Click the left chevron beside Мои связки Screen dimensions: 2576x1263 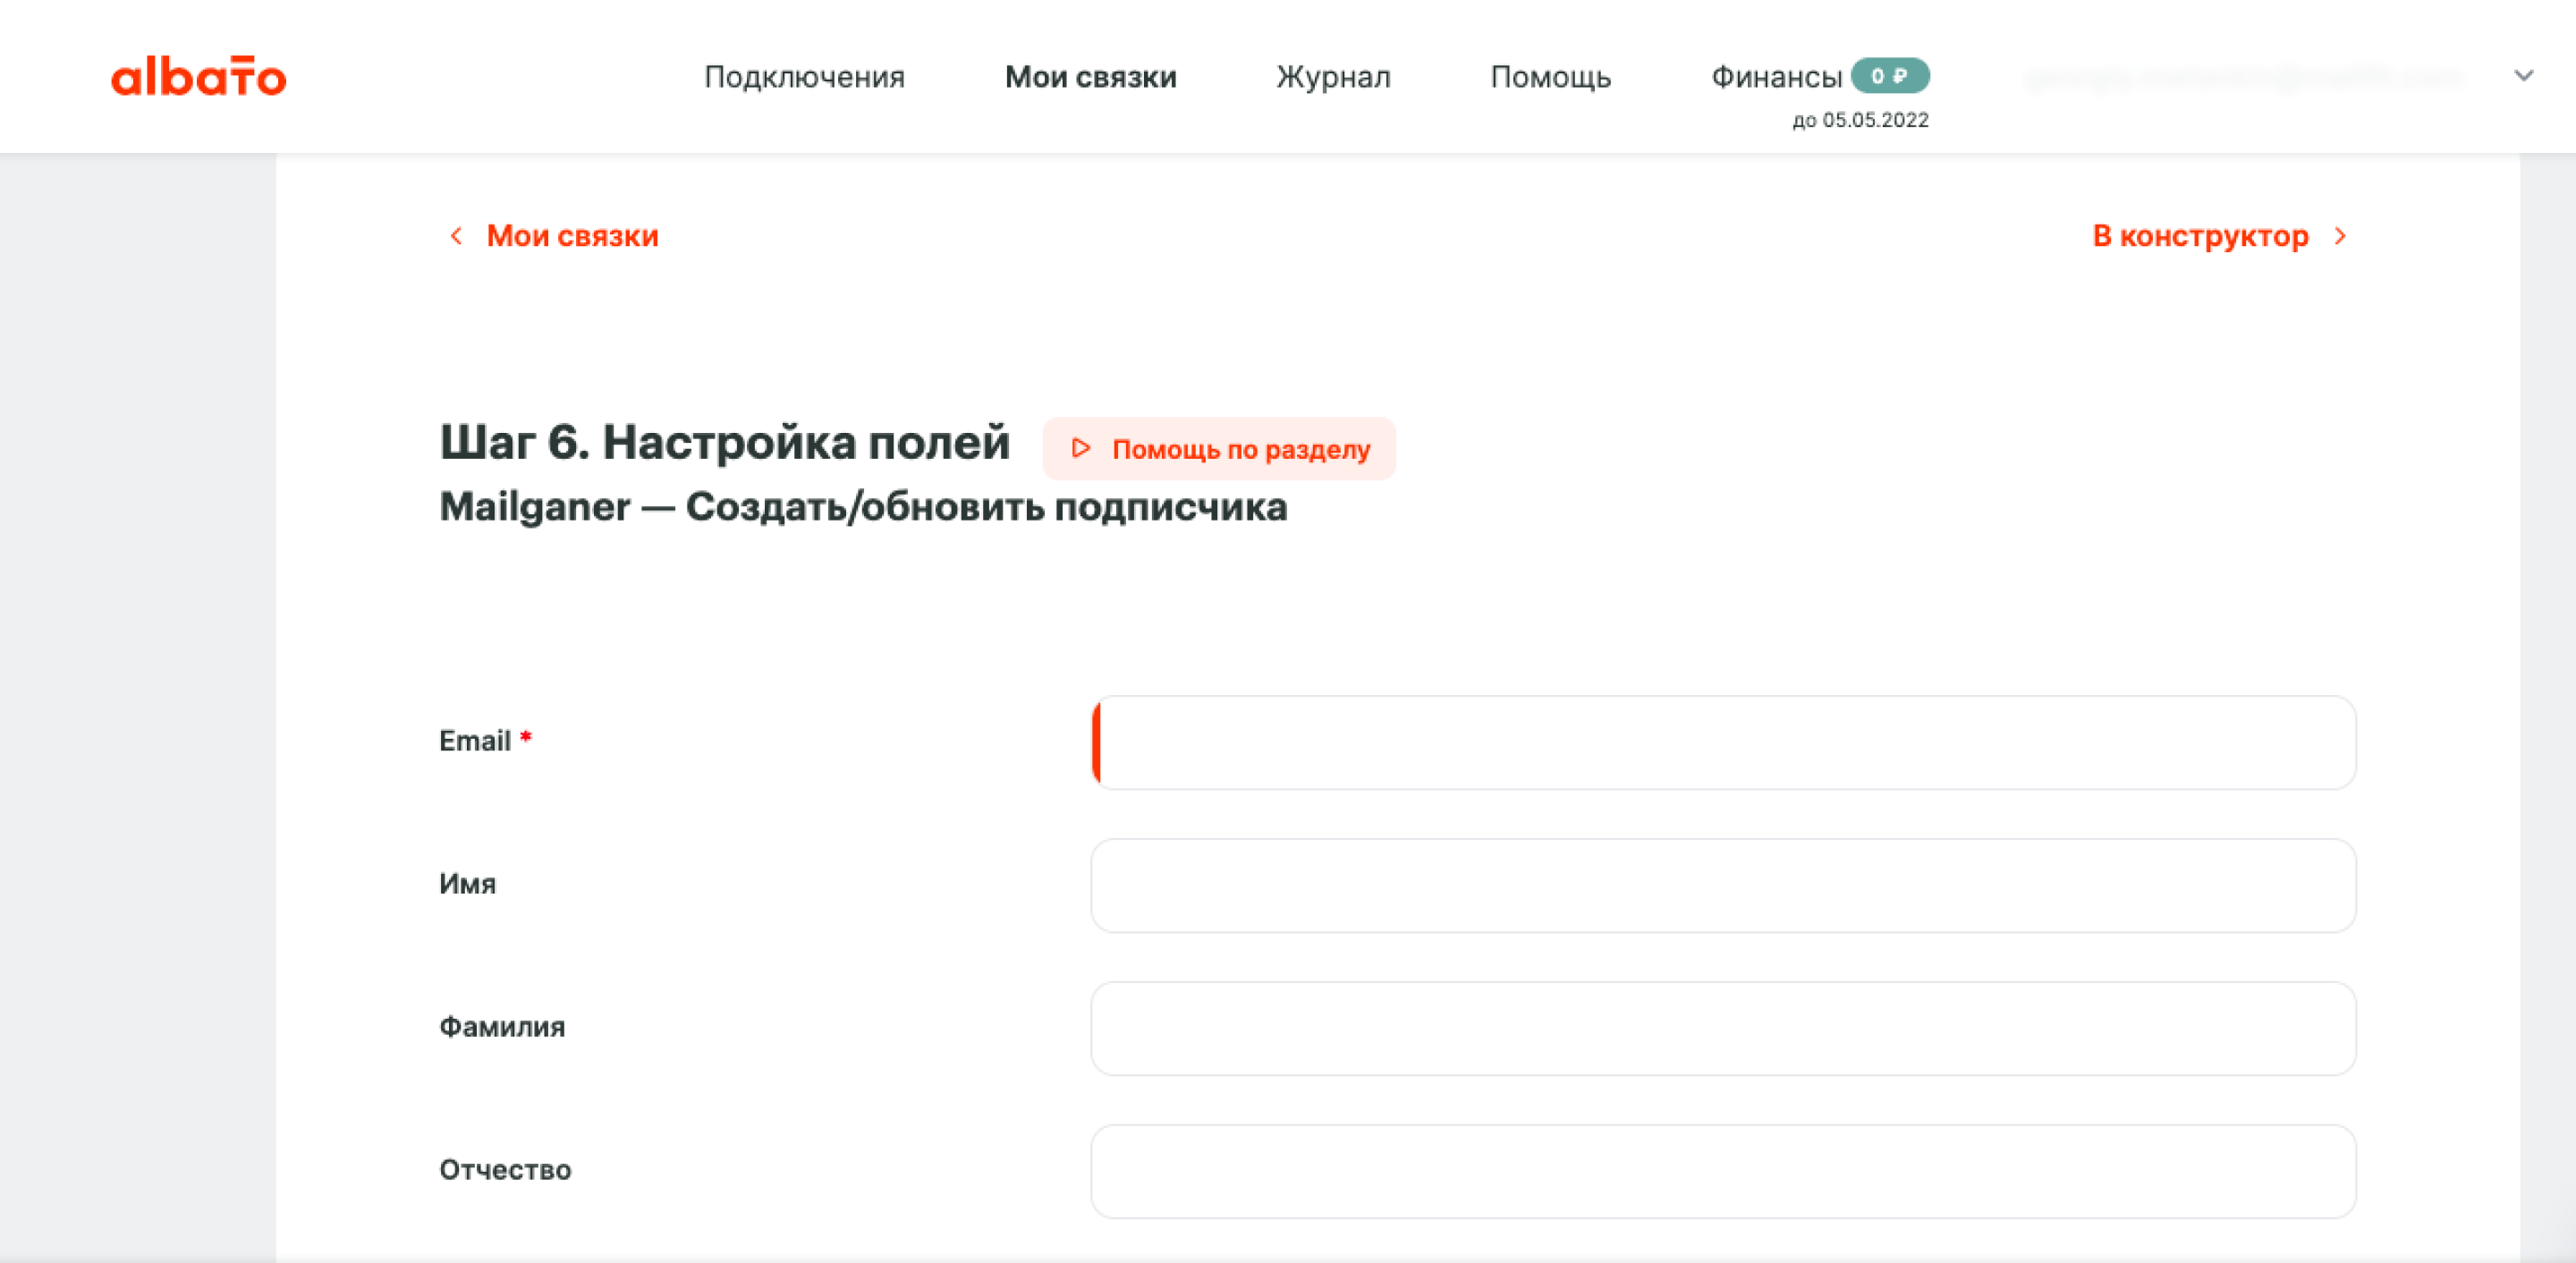[x=456, y=236]
